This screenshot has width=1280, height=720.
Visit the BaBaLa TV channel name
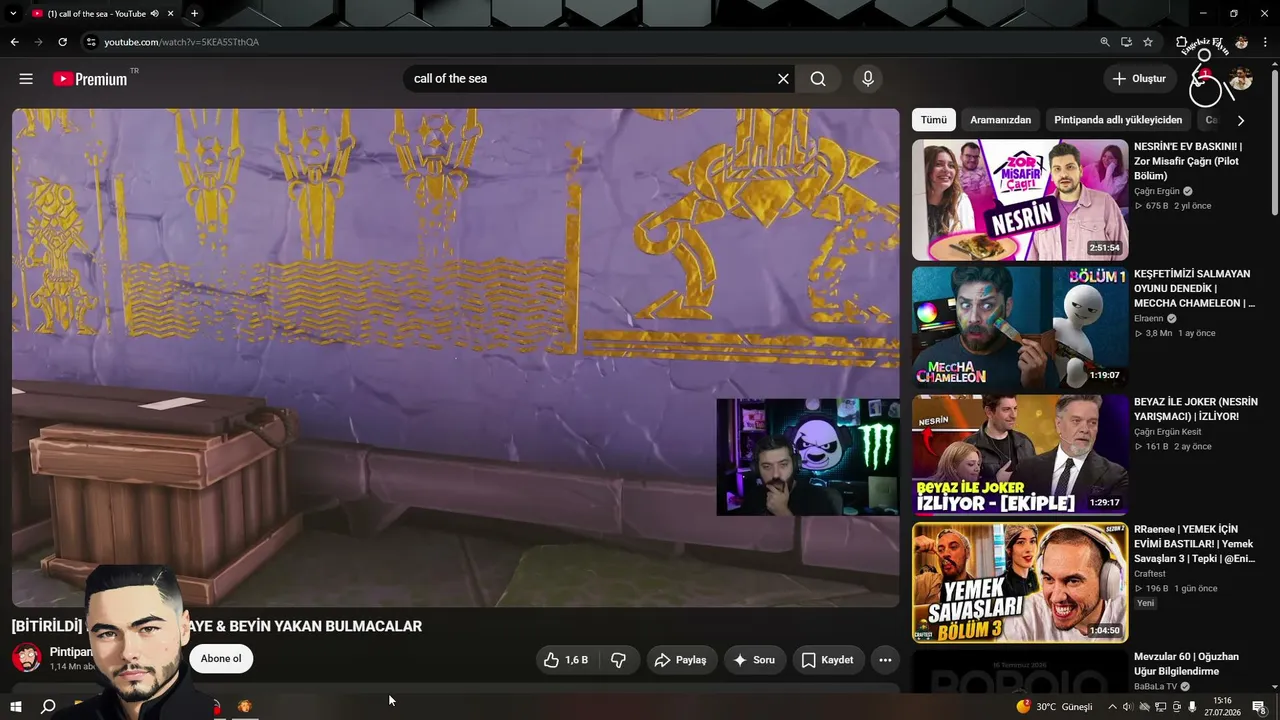(x=1155, y=687)
